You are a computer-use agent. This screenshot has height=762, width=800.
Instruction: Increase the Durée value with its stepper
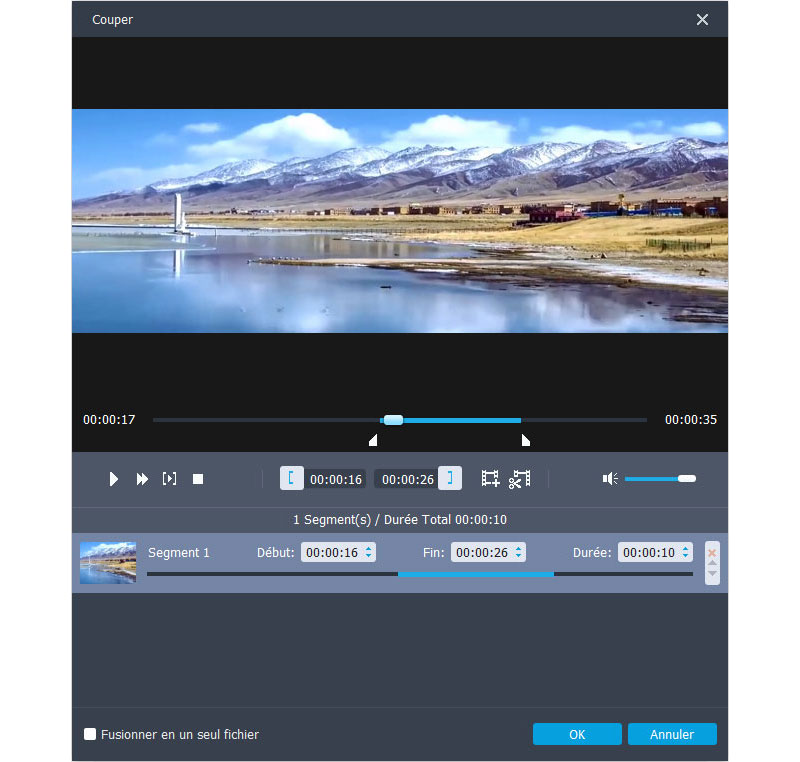[686, 547]
